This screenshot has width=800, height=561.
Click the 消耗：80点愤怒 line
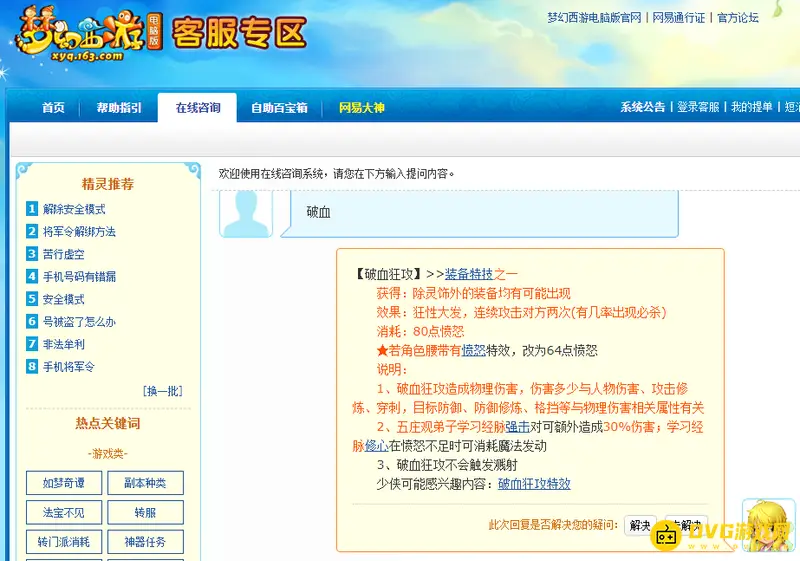point(420,332)
